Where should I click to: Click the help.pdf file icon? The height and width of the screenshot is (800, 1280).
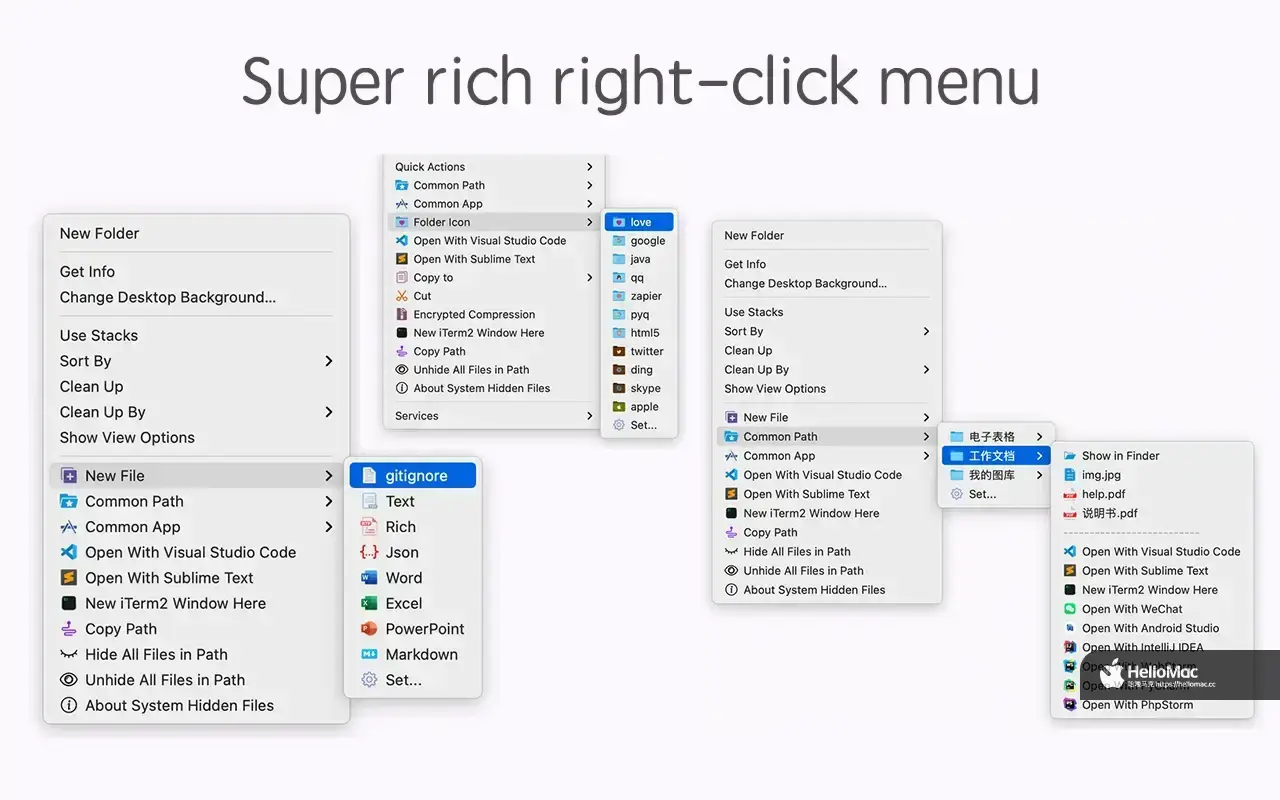click(x=1070, y=494)
